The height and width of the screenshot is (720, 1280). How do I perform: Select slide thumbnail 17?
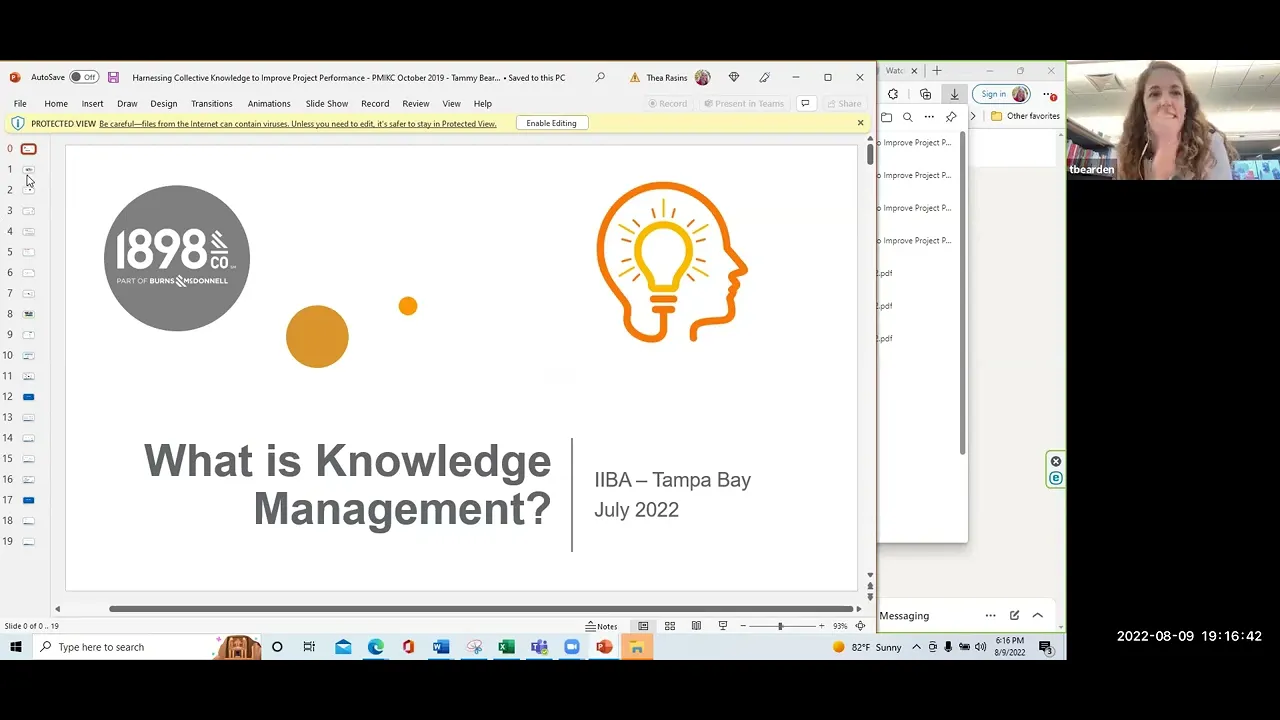pyautogui.click(x=28, y=500)
